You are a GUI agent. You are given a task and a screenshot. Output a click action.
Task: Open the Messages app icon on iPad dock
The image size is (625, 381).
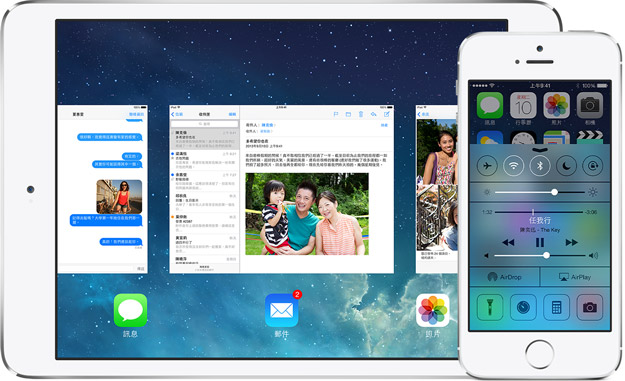[130, 310]
